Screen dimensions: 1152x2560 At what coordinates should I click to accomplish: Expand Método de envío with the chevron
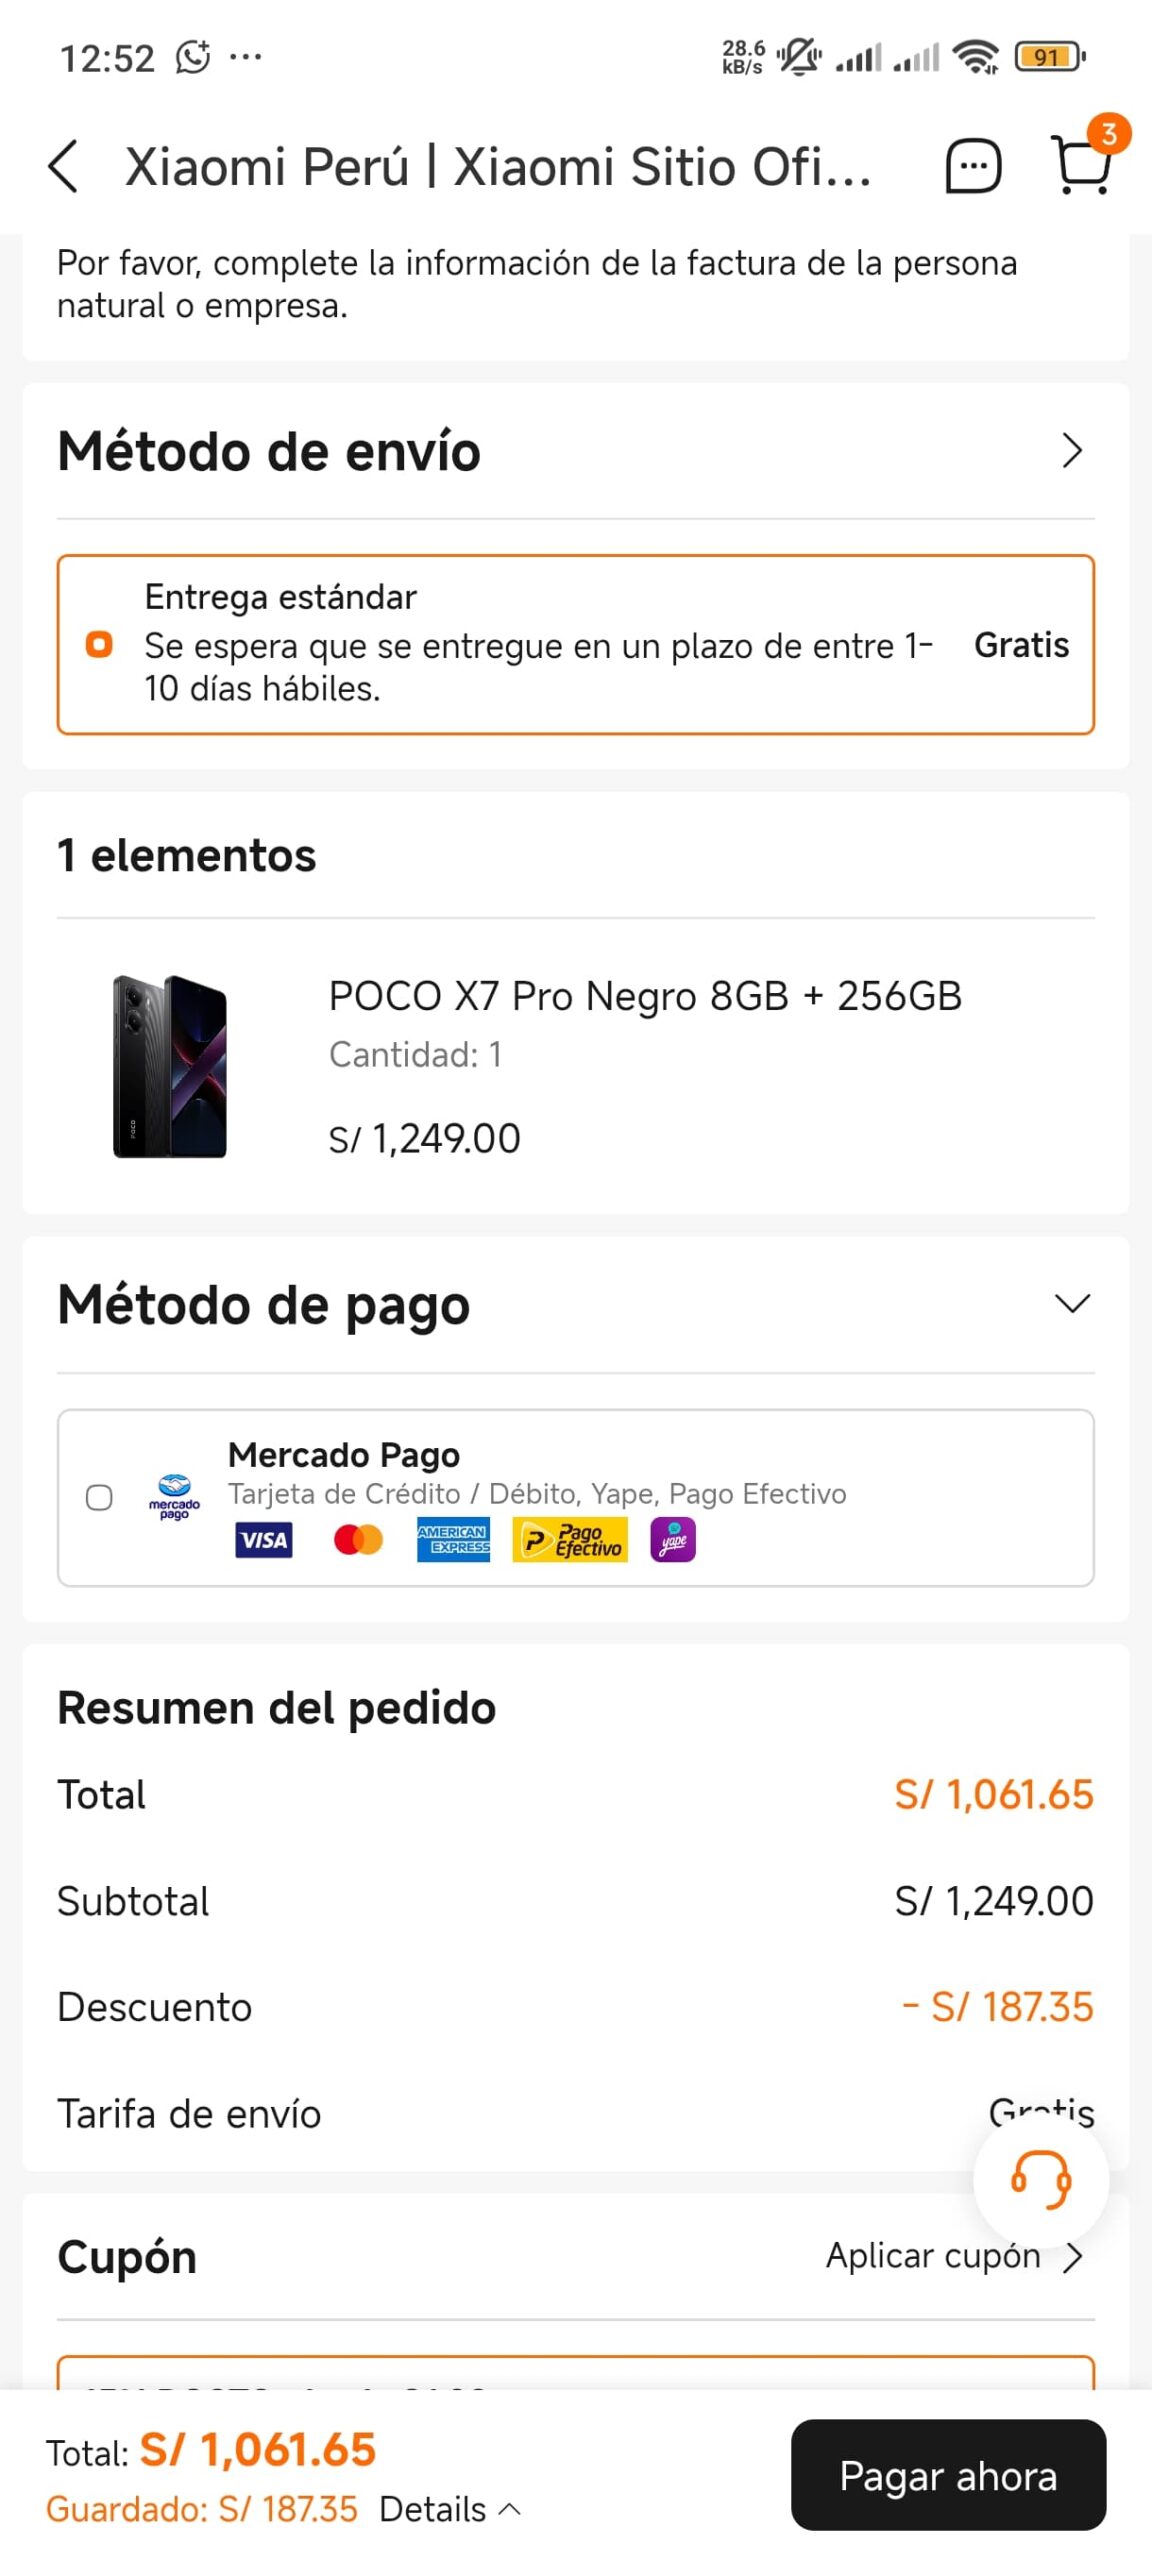[x=1072, y=451]
